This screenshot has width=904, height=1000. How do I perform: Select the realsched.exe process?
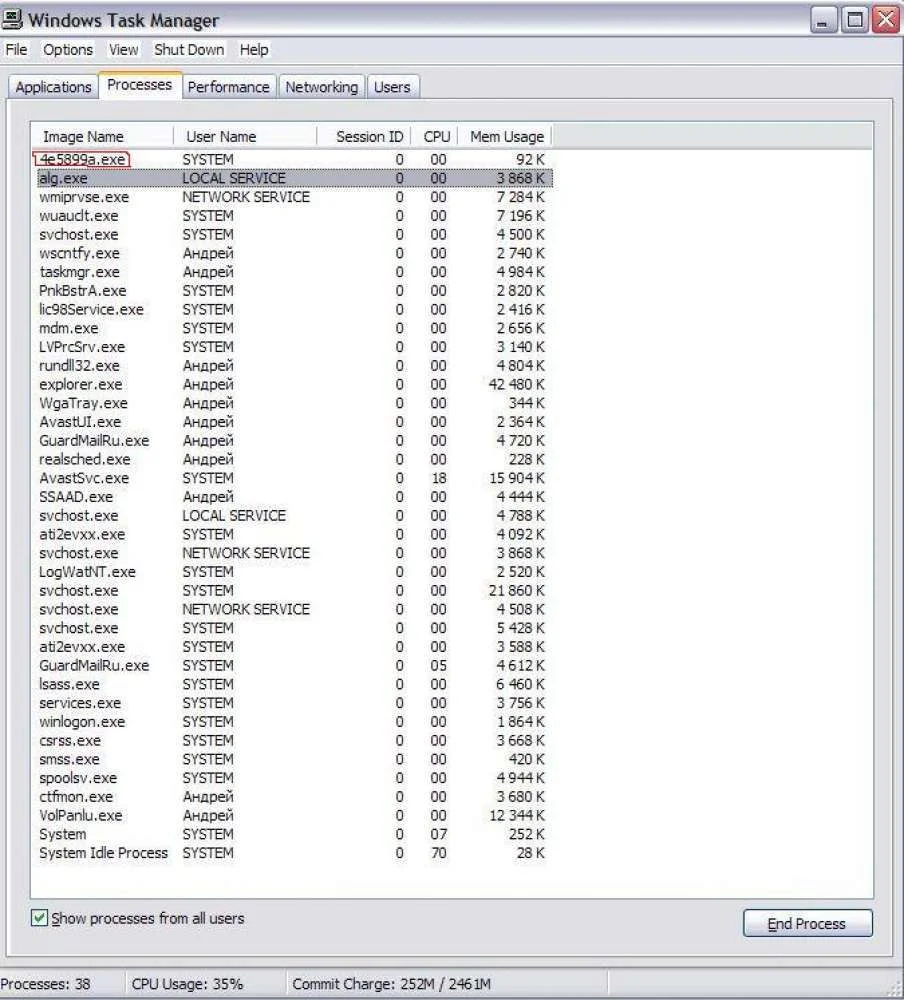point(293,459)
